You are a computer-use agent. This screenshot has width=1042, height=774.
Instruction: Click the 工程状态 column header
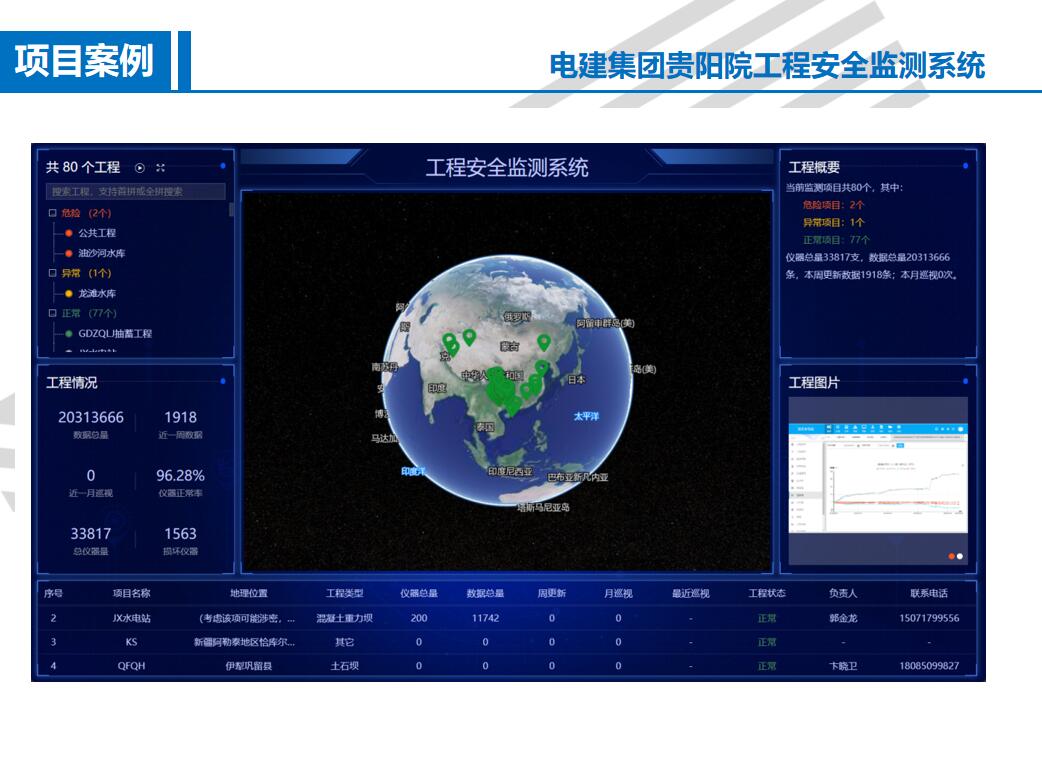(x=767, y=593)
